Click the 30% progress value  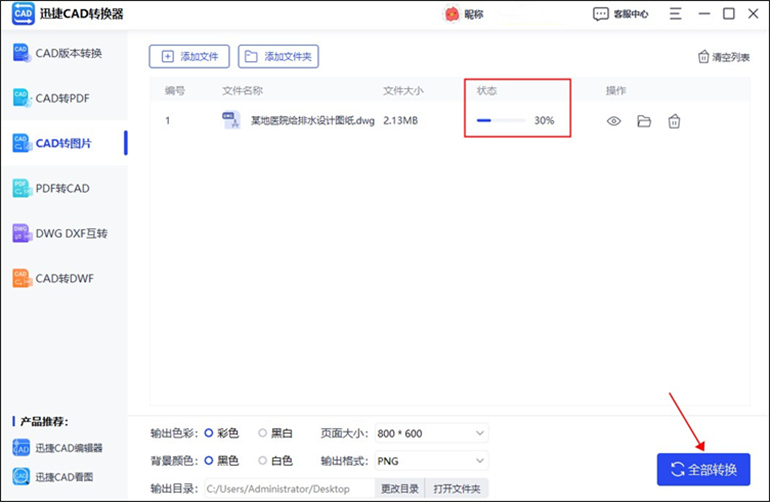pyautogui.click(x=544, y=120)
